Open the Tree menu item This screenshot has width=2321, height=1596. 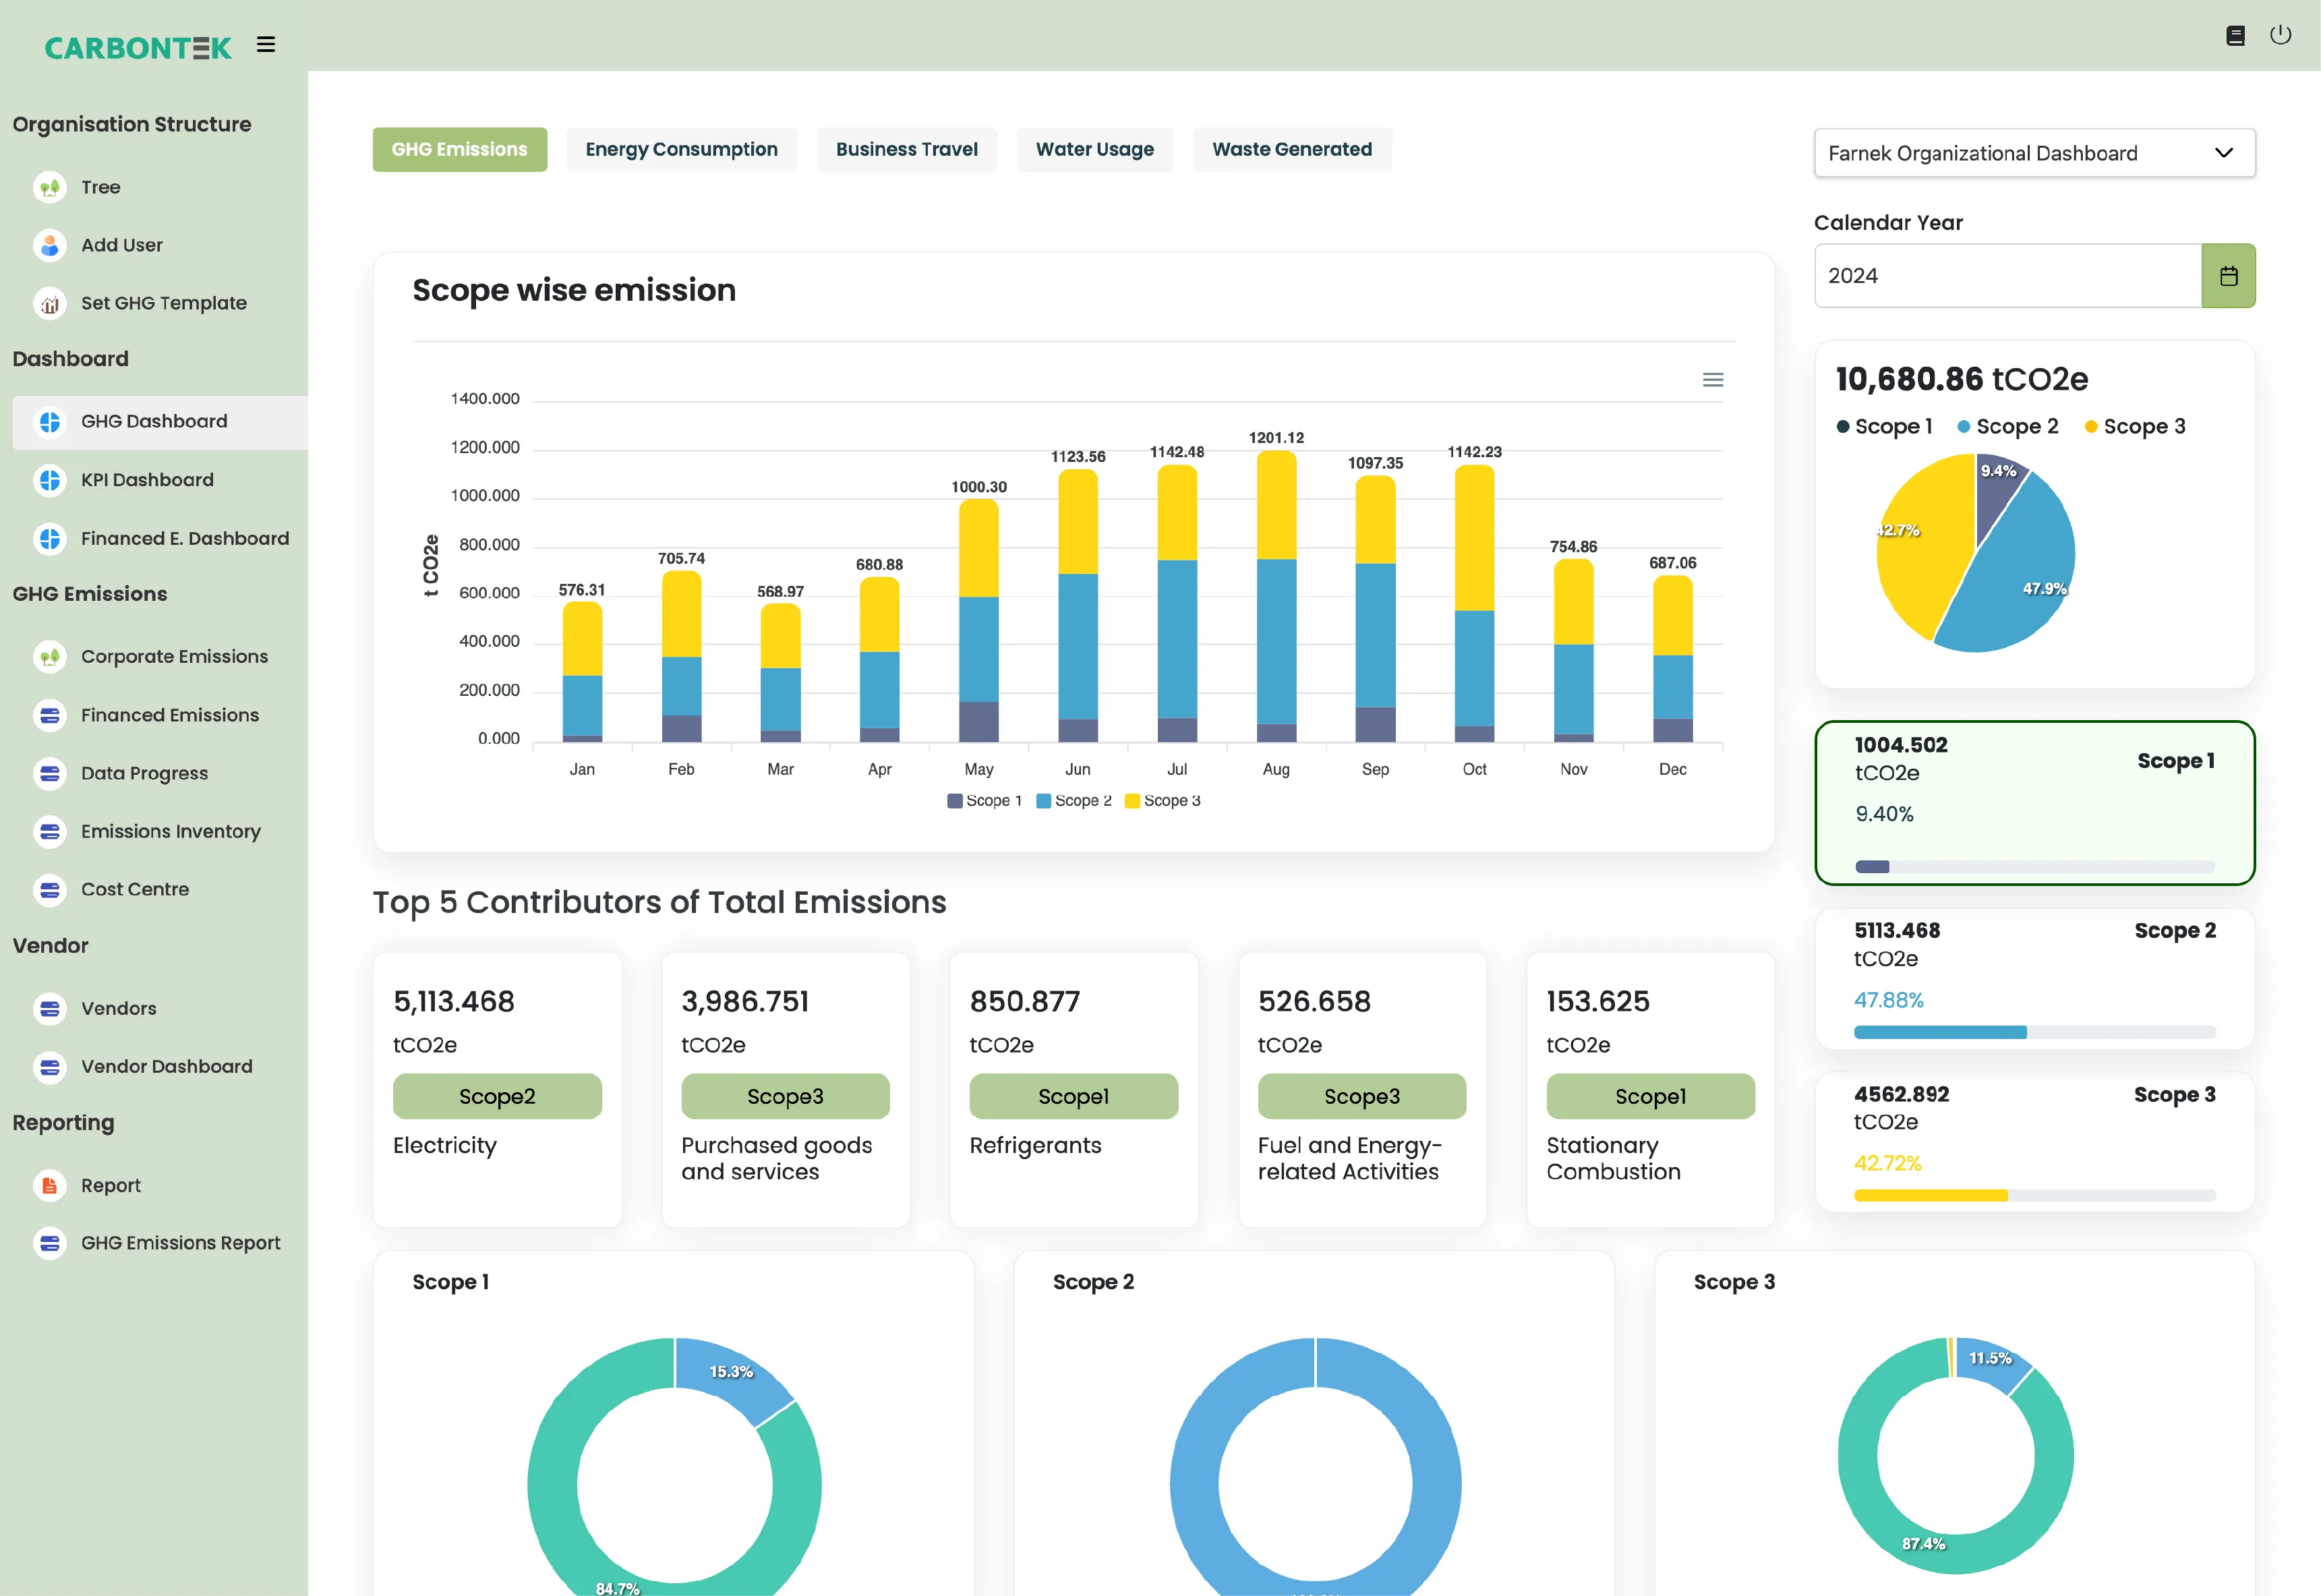101,187
